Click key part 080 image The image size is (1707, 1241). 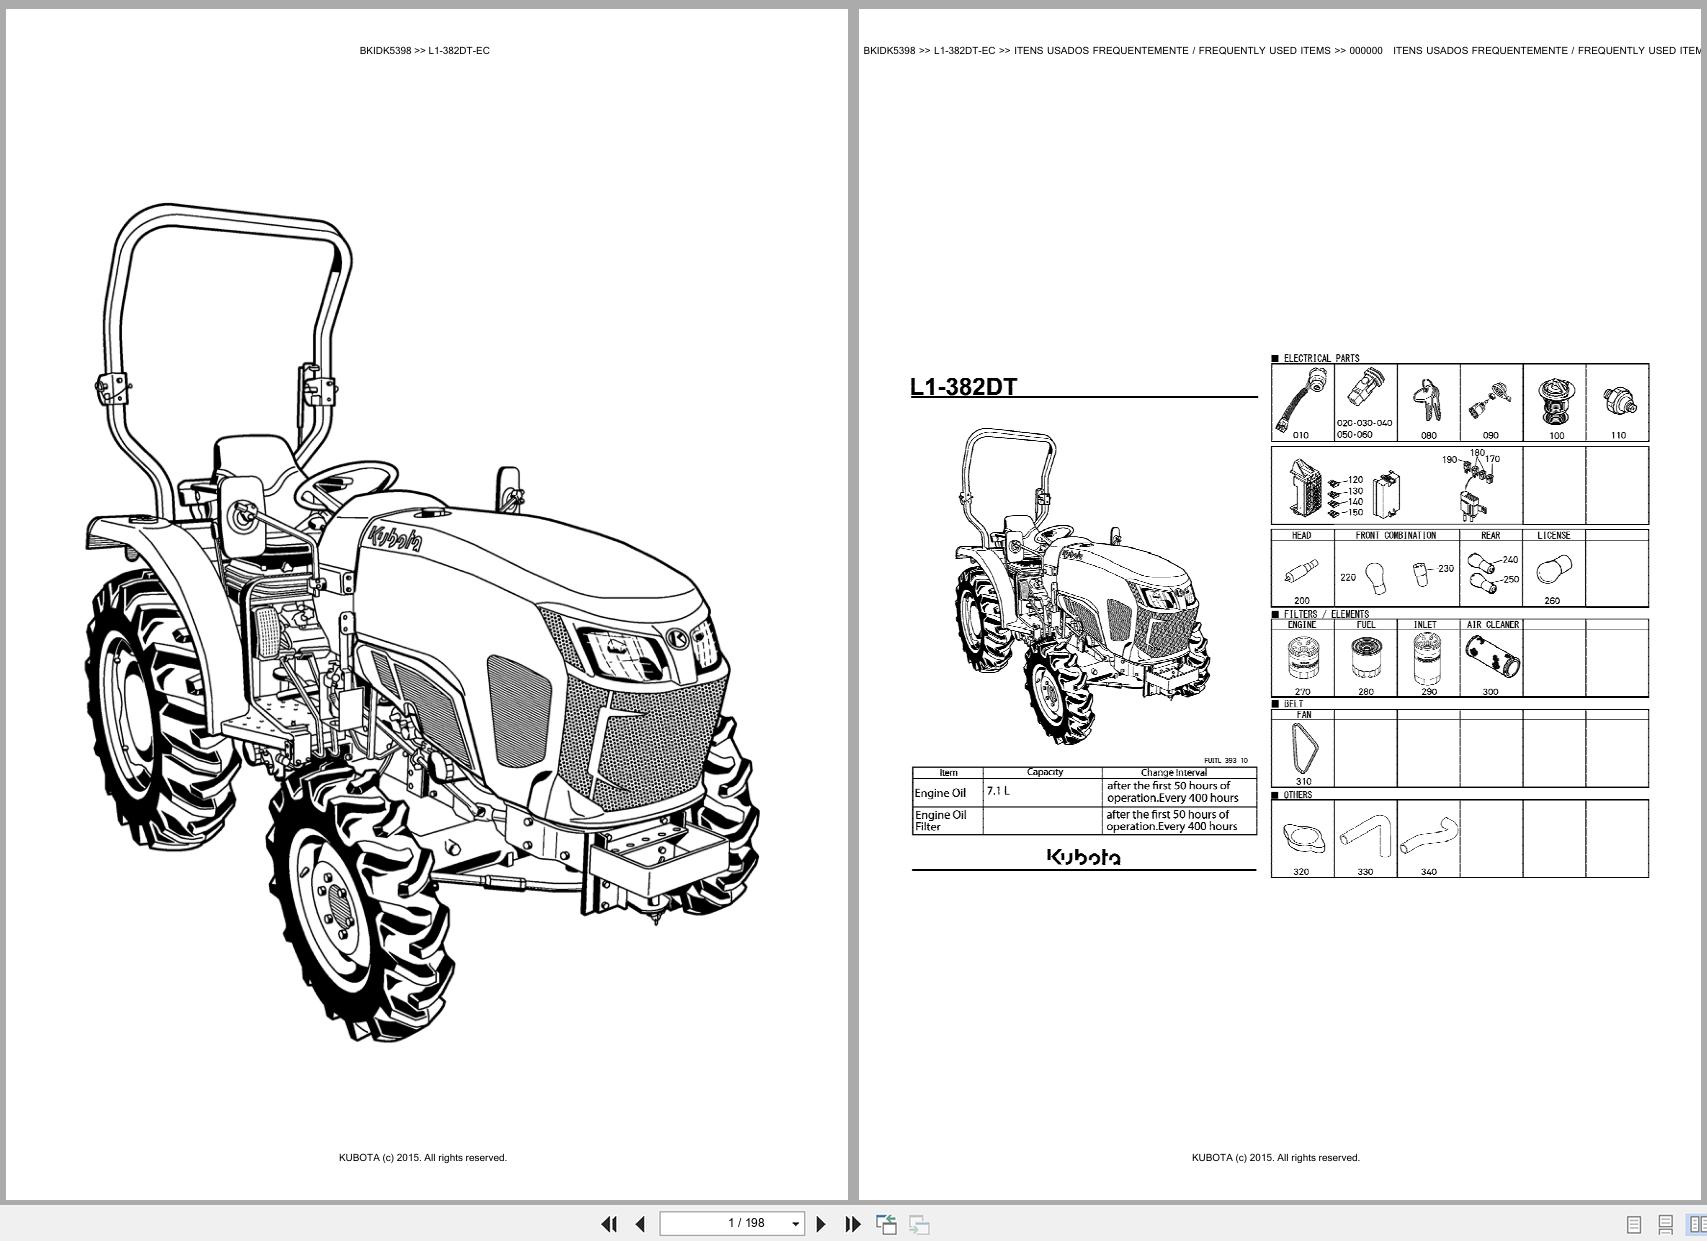coord(1428,400)
